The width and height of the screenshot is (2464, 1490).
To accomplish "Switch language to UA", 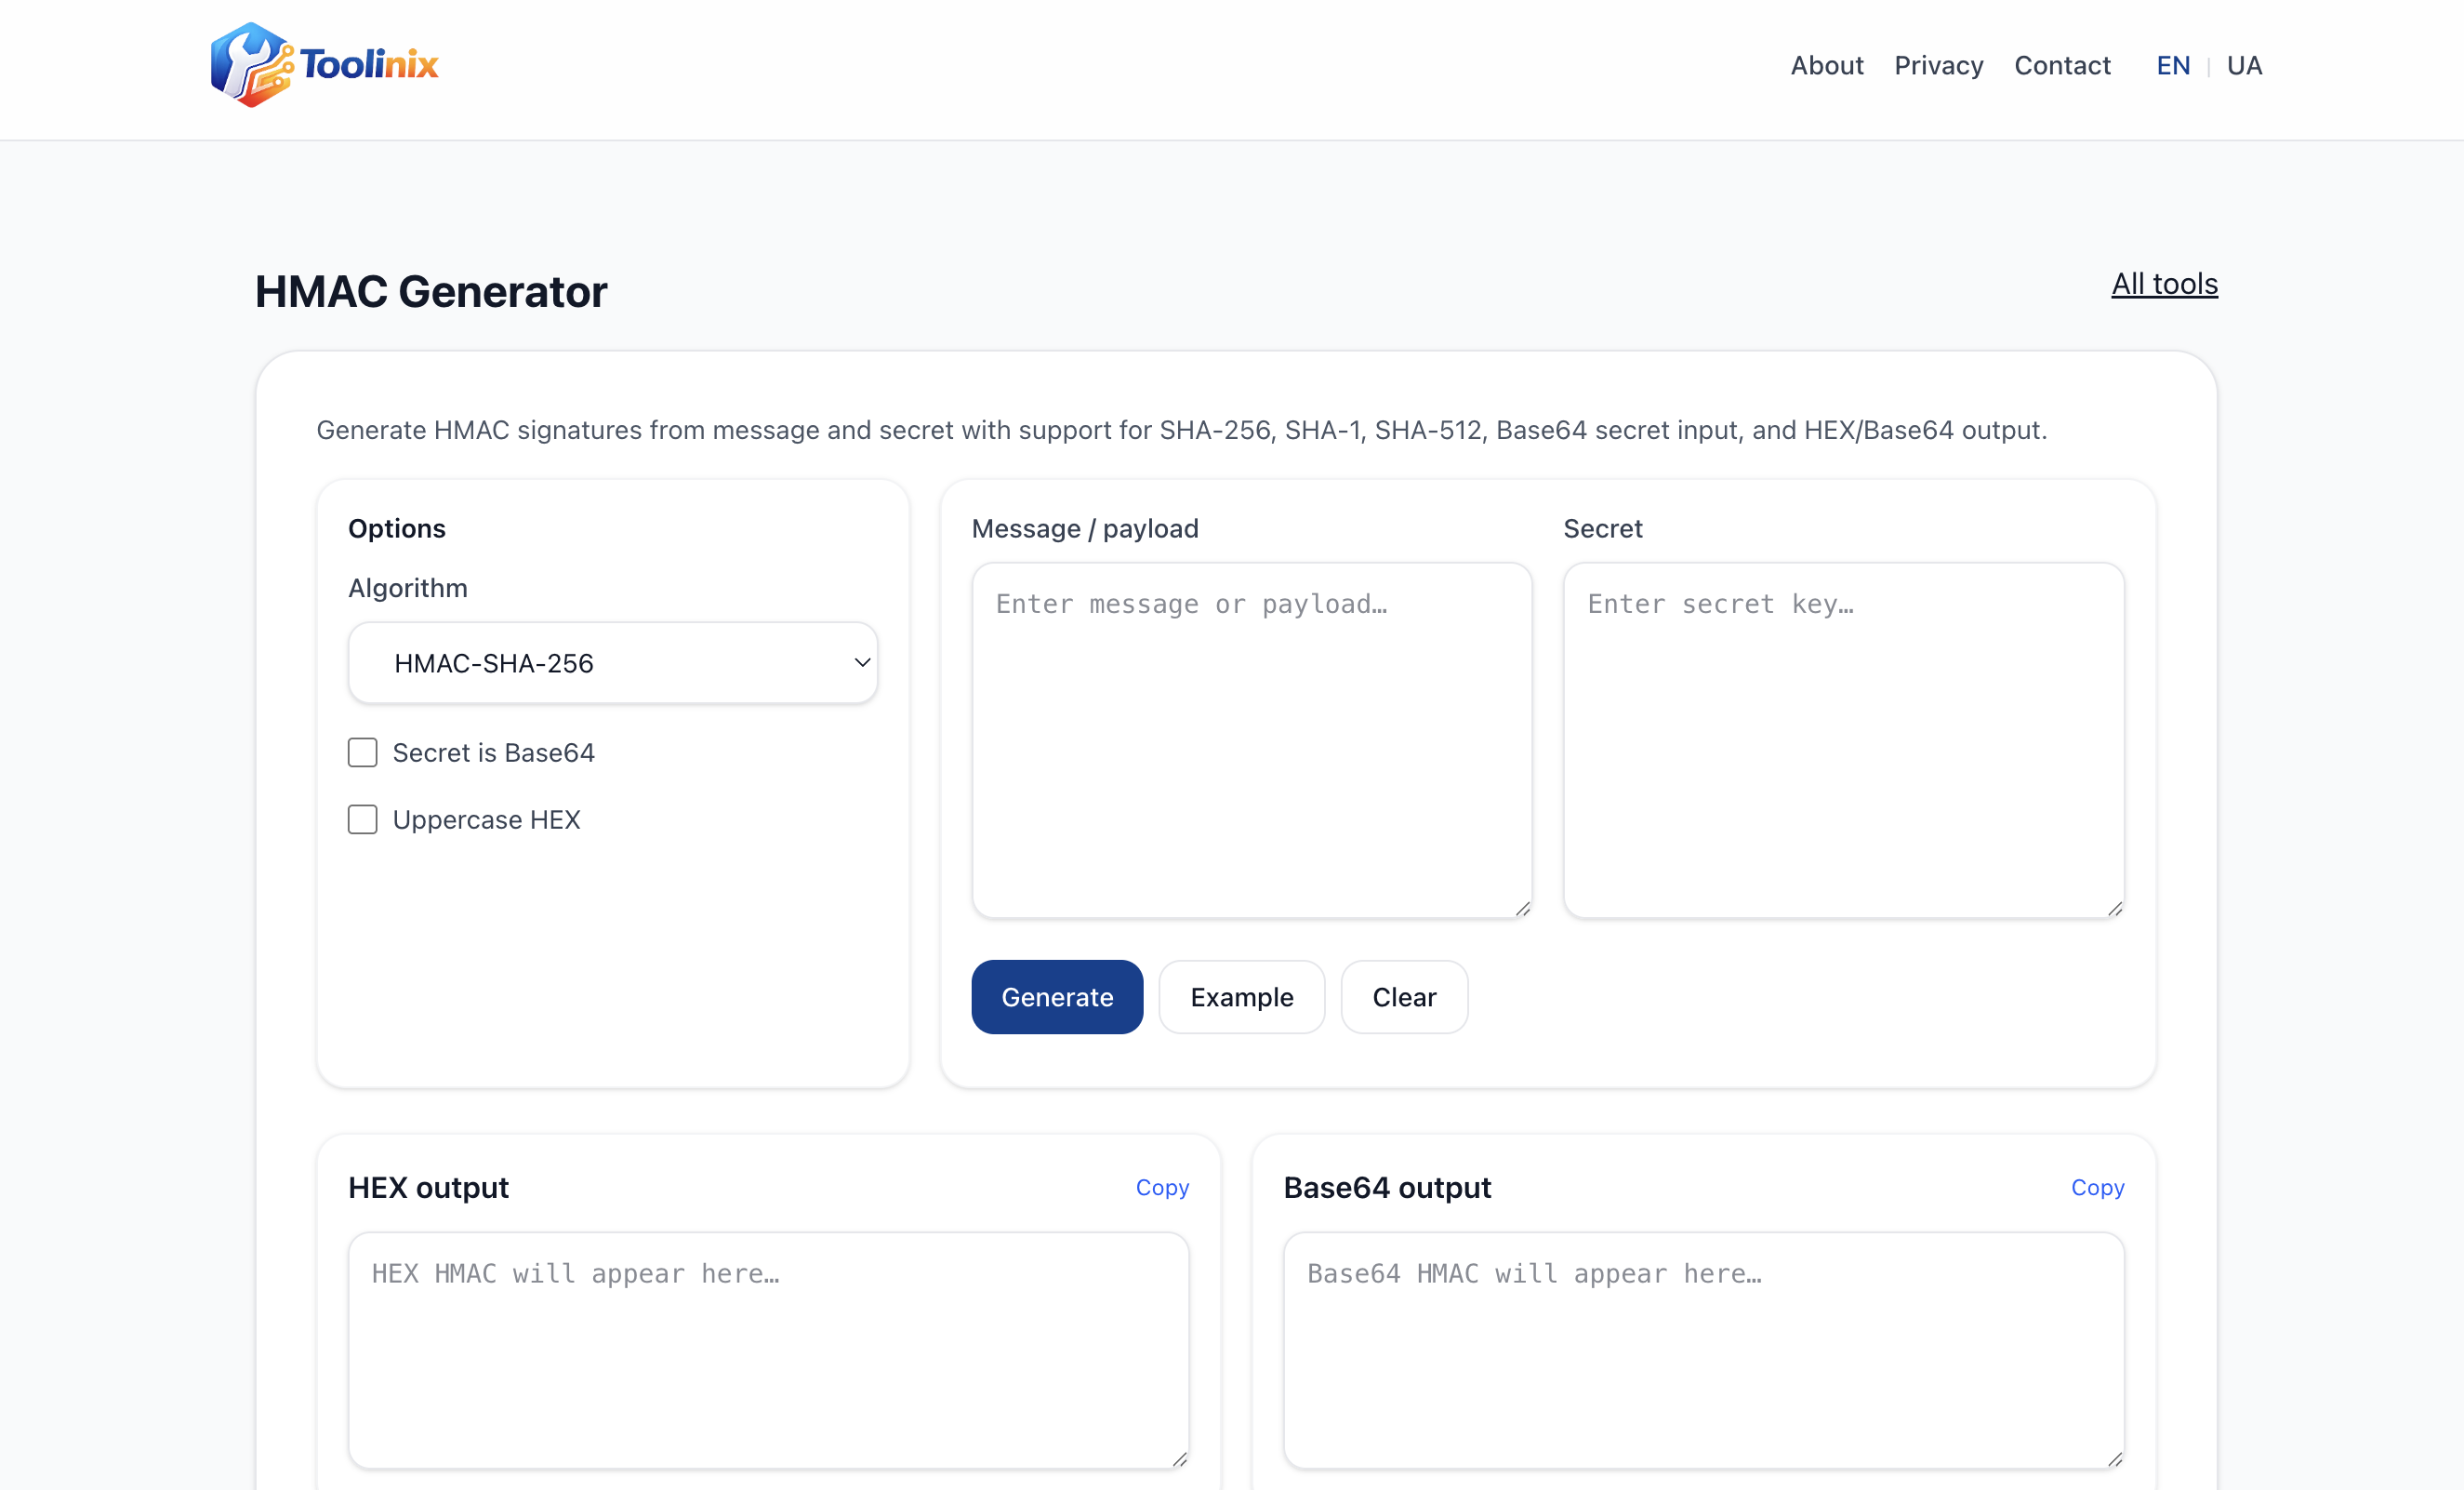I will [2244, 66].
